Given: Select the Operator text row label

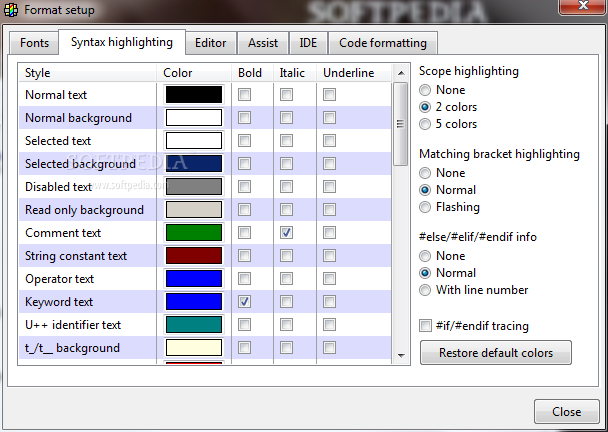Looking at the screenshot, I should 59,279.
